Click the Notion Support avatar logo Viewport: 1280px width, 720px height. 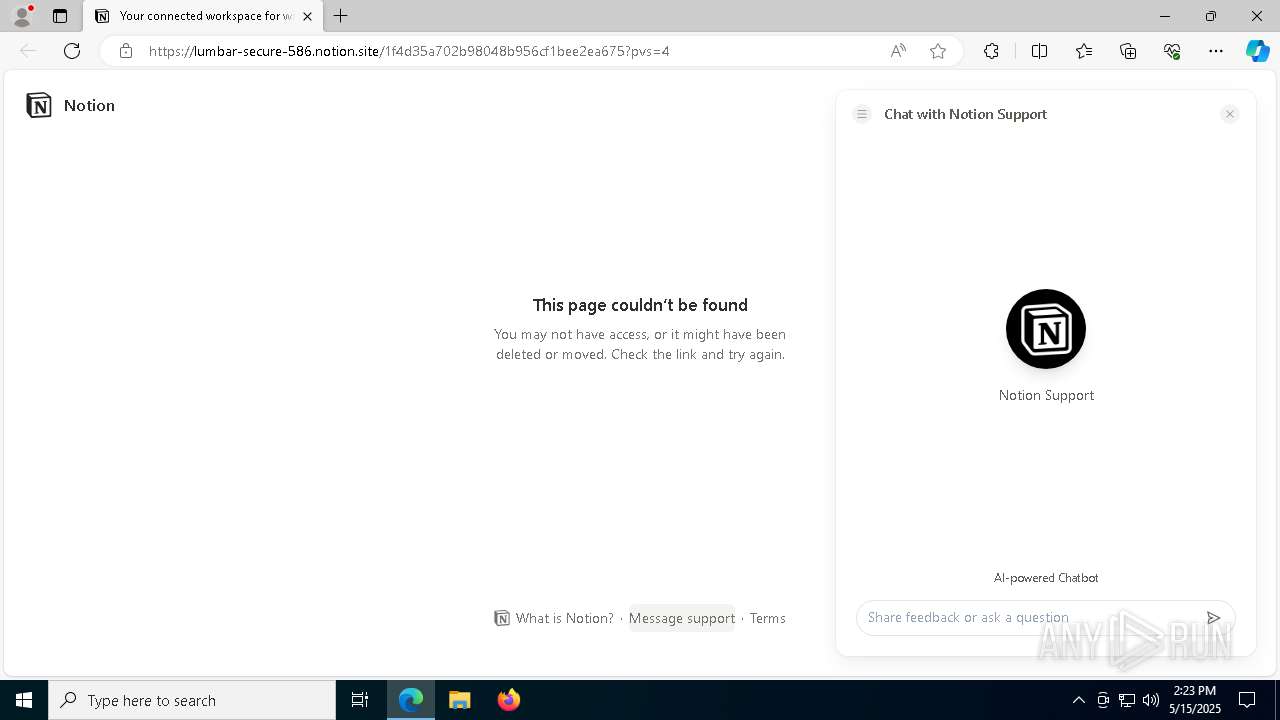click(x=1046, y=329)
